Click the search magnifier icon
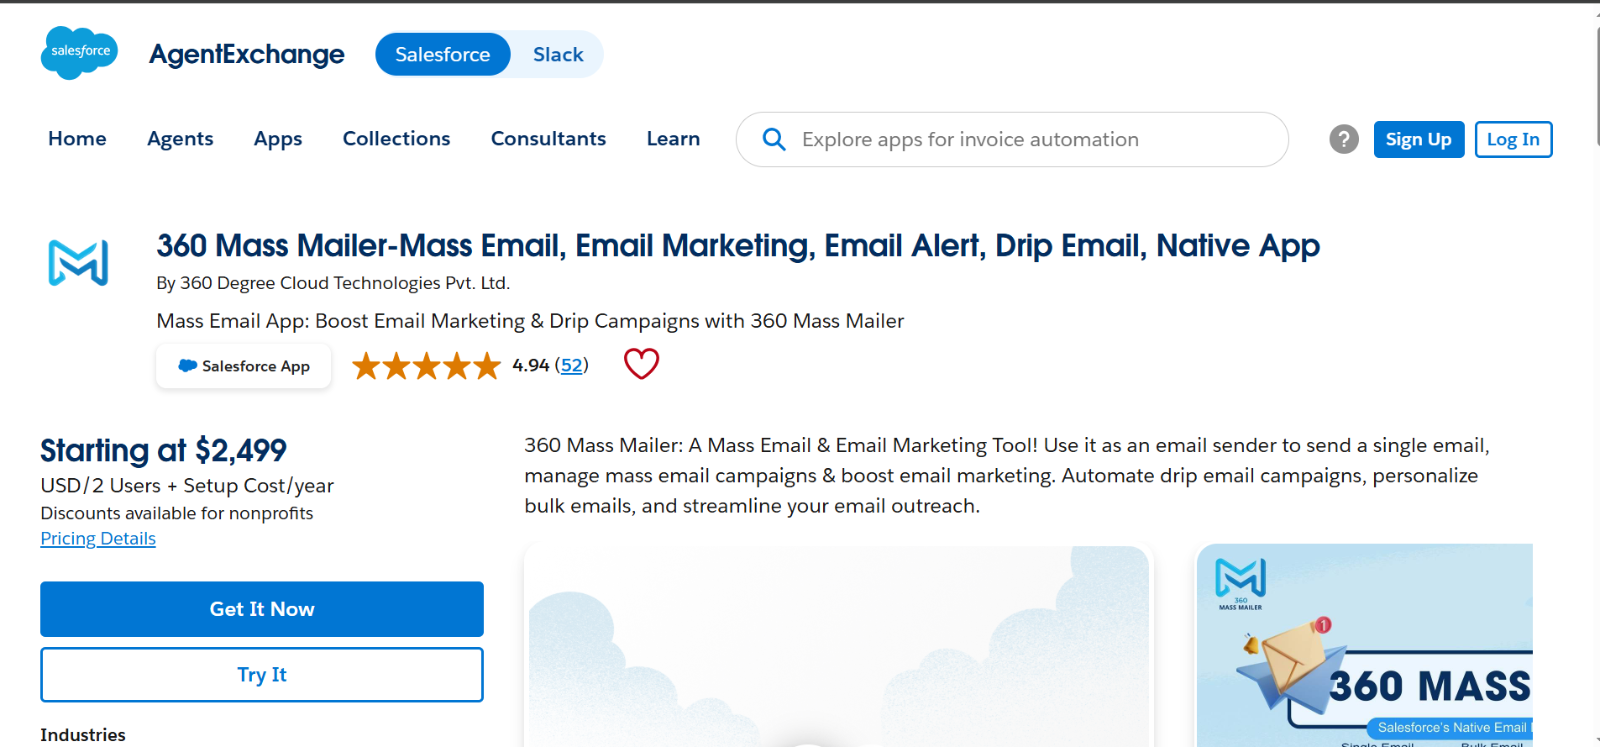Viewport: 1600px width, 747px height. [774, 139]
